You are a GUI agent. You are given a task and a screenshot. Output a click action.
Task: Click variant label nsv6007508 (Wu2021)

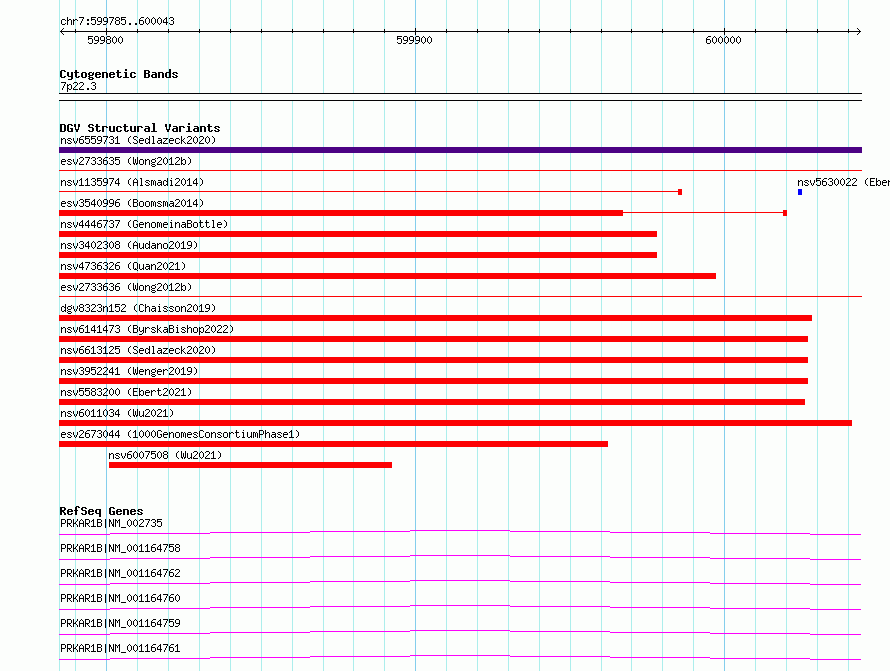pyautogui.click(x=165, y=455)
